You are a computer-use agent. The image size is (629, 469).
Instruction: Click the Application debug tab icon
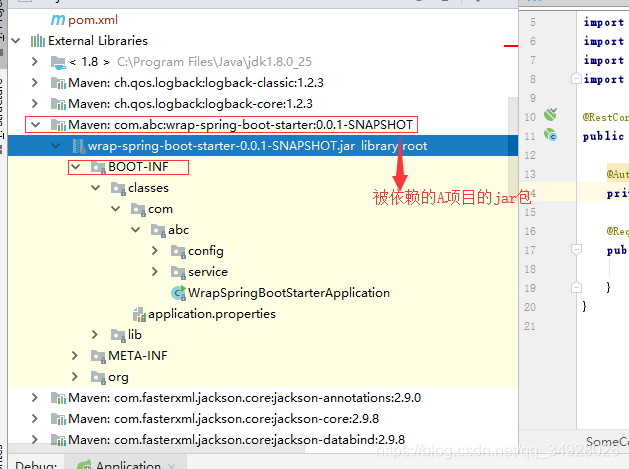(x=84, y=465)
